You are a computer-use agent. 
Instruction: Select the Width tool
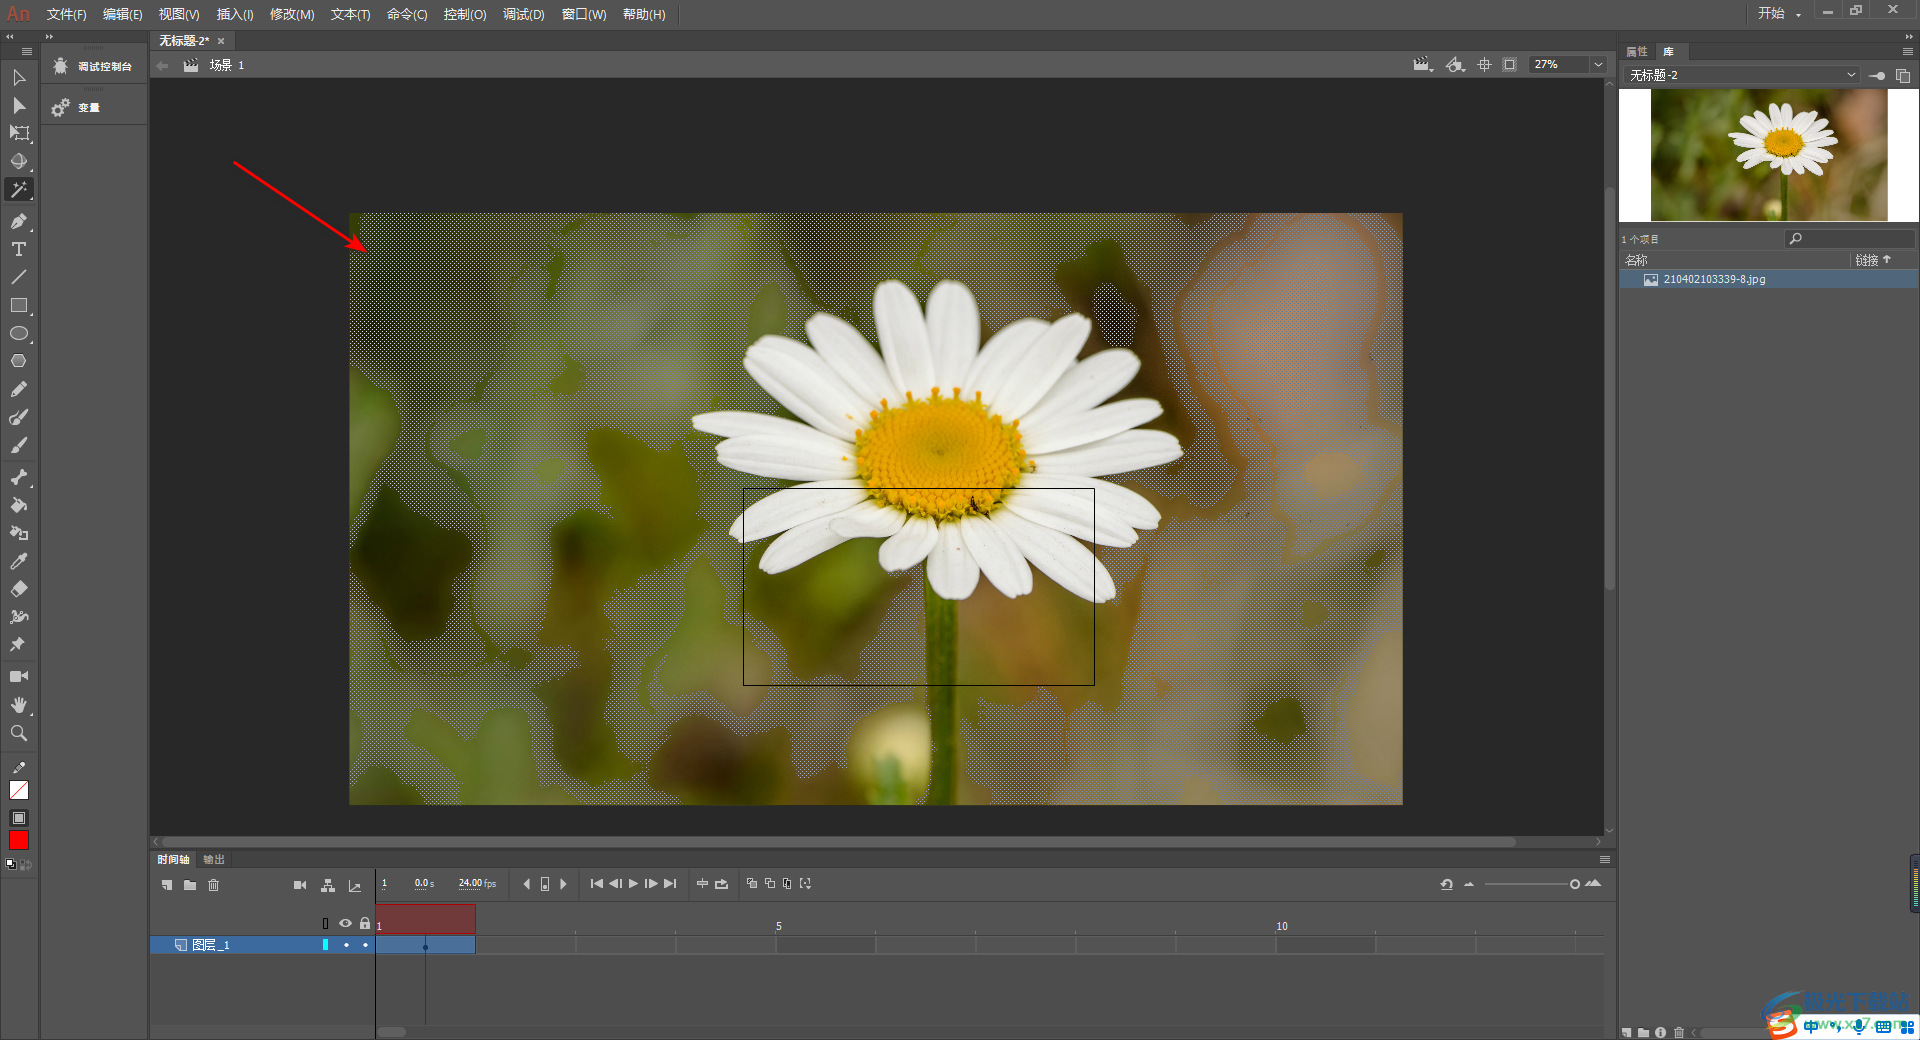[x=19, y=617]
